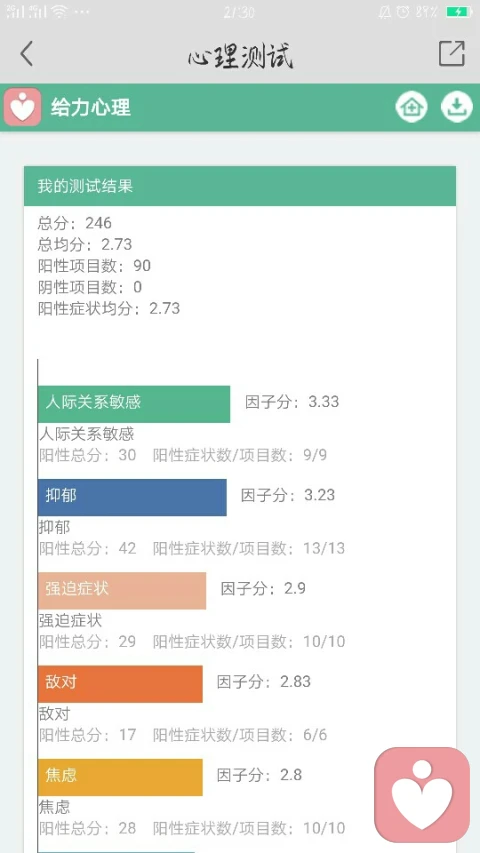480x853 pixels.
Task: Tap the Wi-Fi signal status icon
Action: (x=60, y=12)
